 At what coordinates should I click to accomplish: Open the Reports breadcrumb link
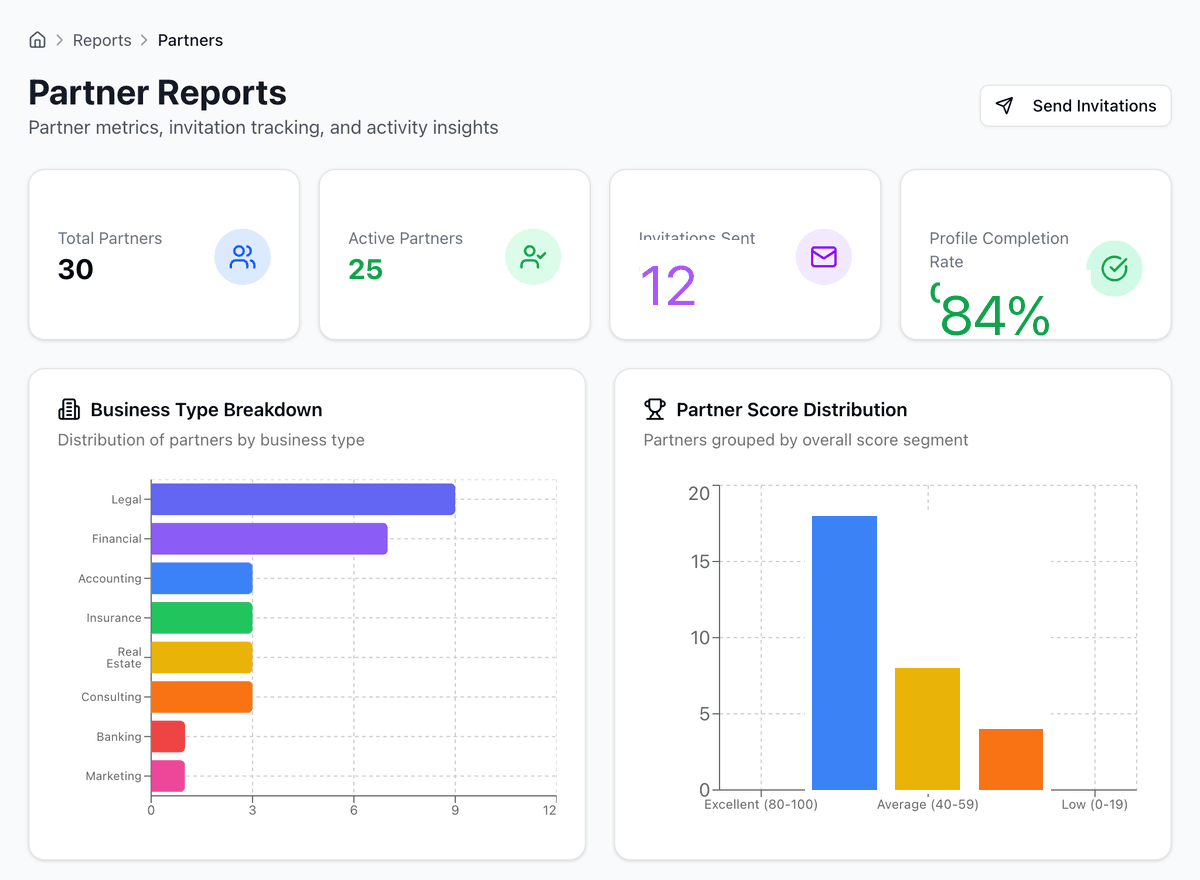[102, 40]
